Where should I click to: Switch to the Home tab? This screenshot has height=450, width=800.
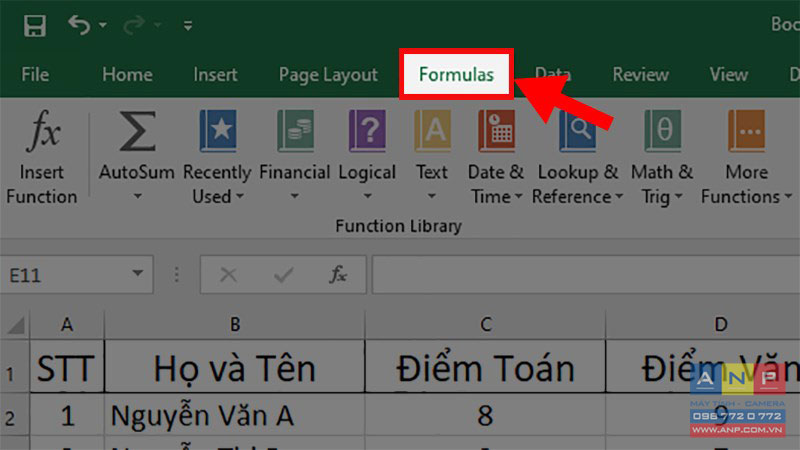127,74
